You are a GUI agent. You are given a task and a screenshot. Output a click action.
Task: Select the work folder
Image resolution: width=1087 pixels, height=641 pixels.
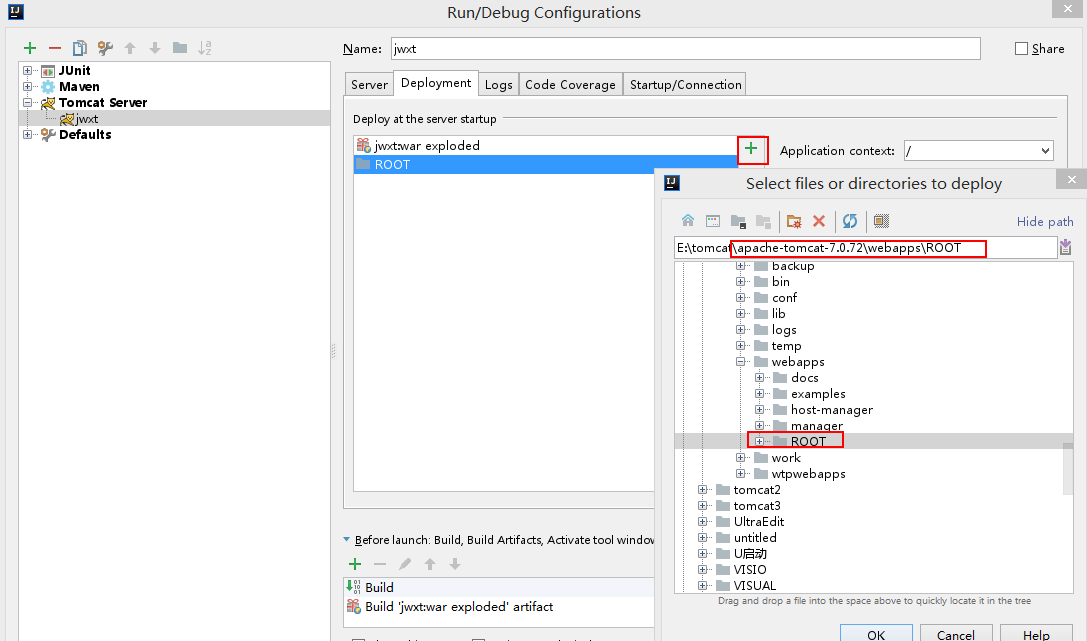click(785, 458)
